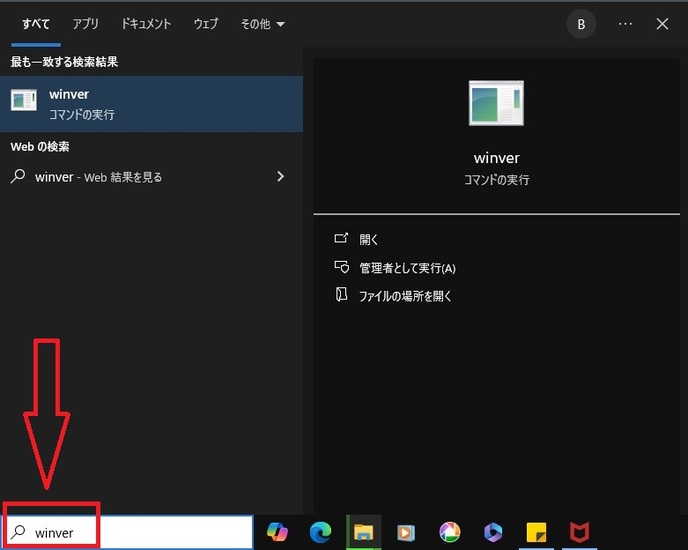
Task: Choose 管理者として実行(A) option
Action: point(406,268)
